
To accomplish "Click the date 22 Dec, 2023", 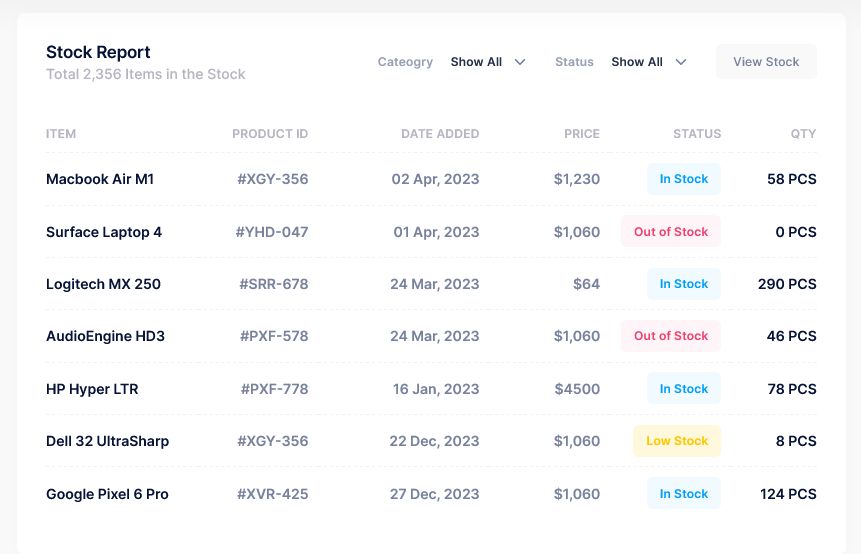I will pyautogui.click(x=434, y=441).
